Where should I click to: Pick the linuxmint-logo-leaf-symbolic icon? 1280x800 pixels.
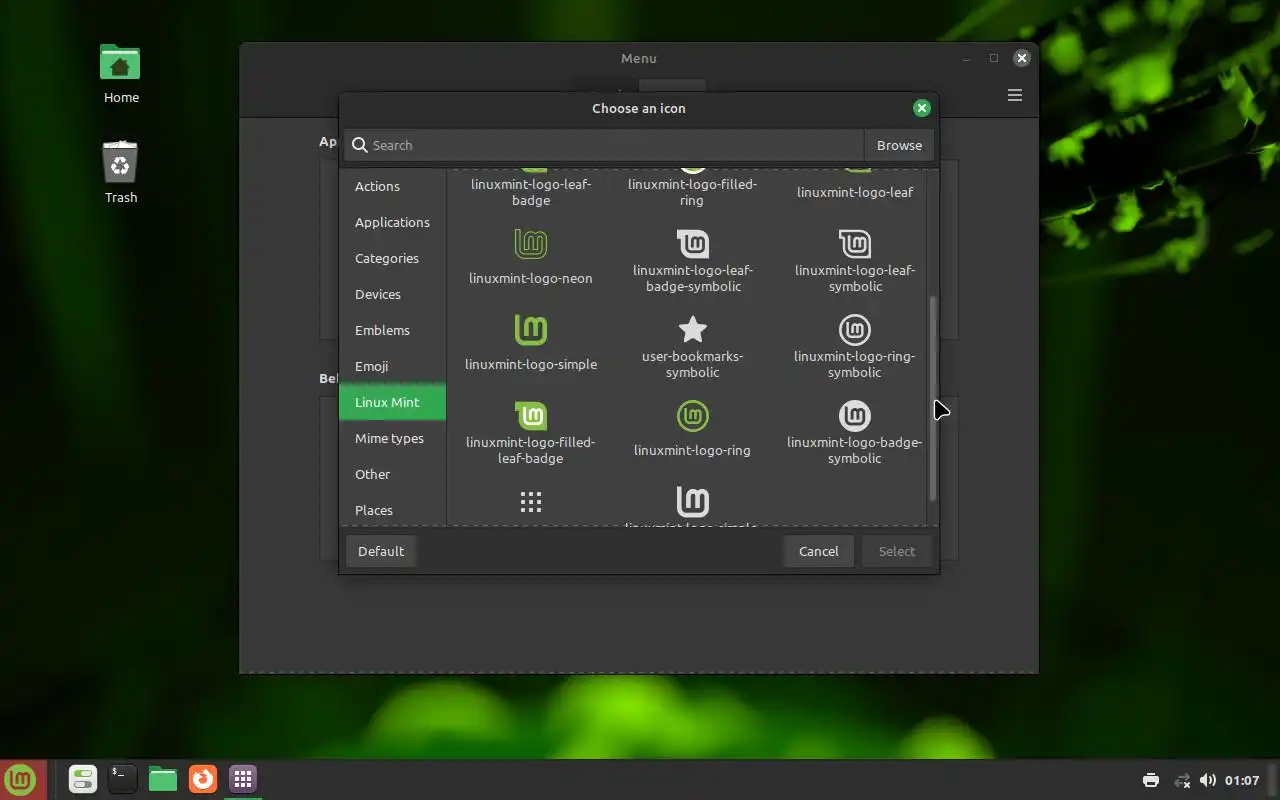click(x=855, y=243)
